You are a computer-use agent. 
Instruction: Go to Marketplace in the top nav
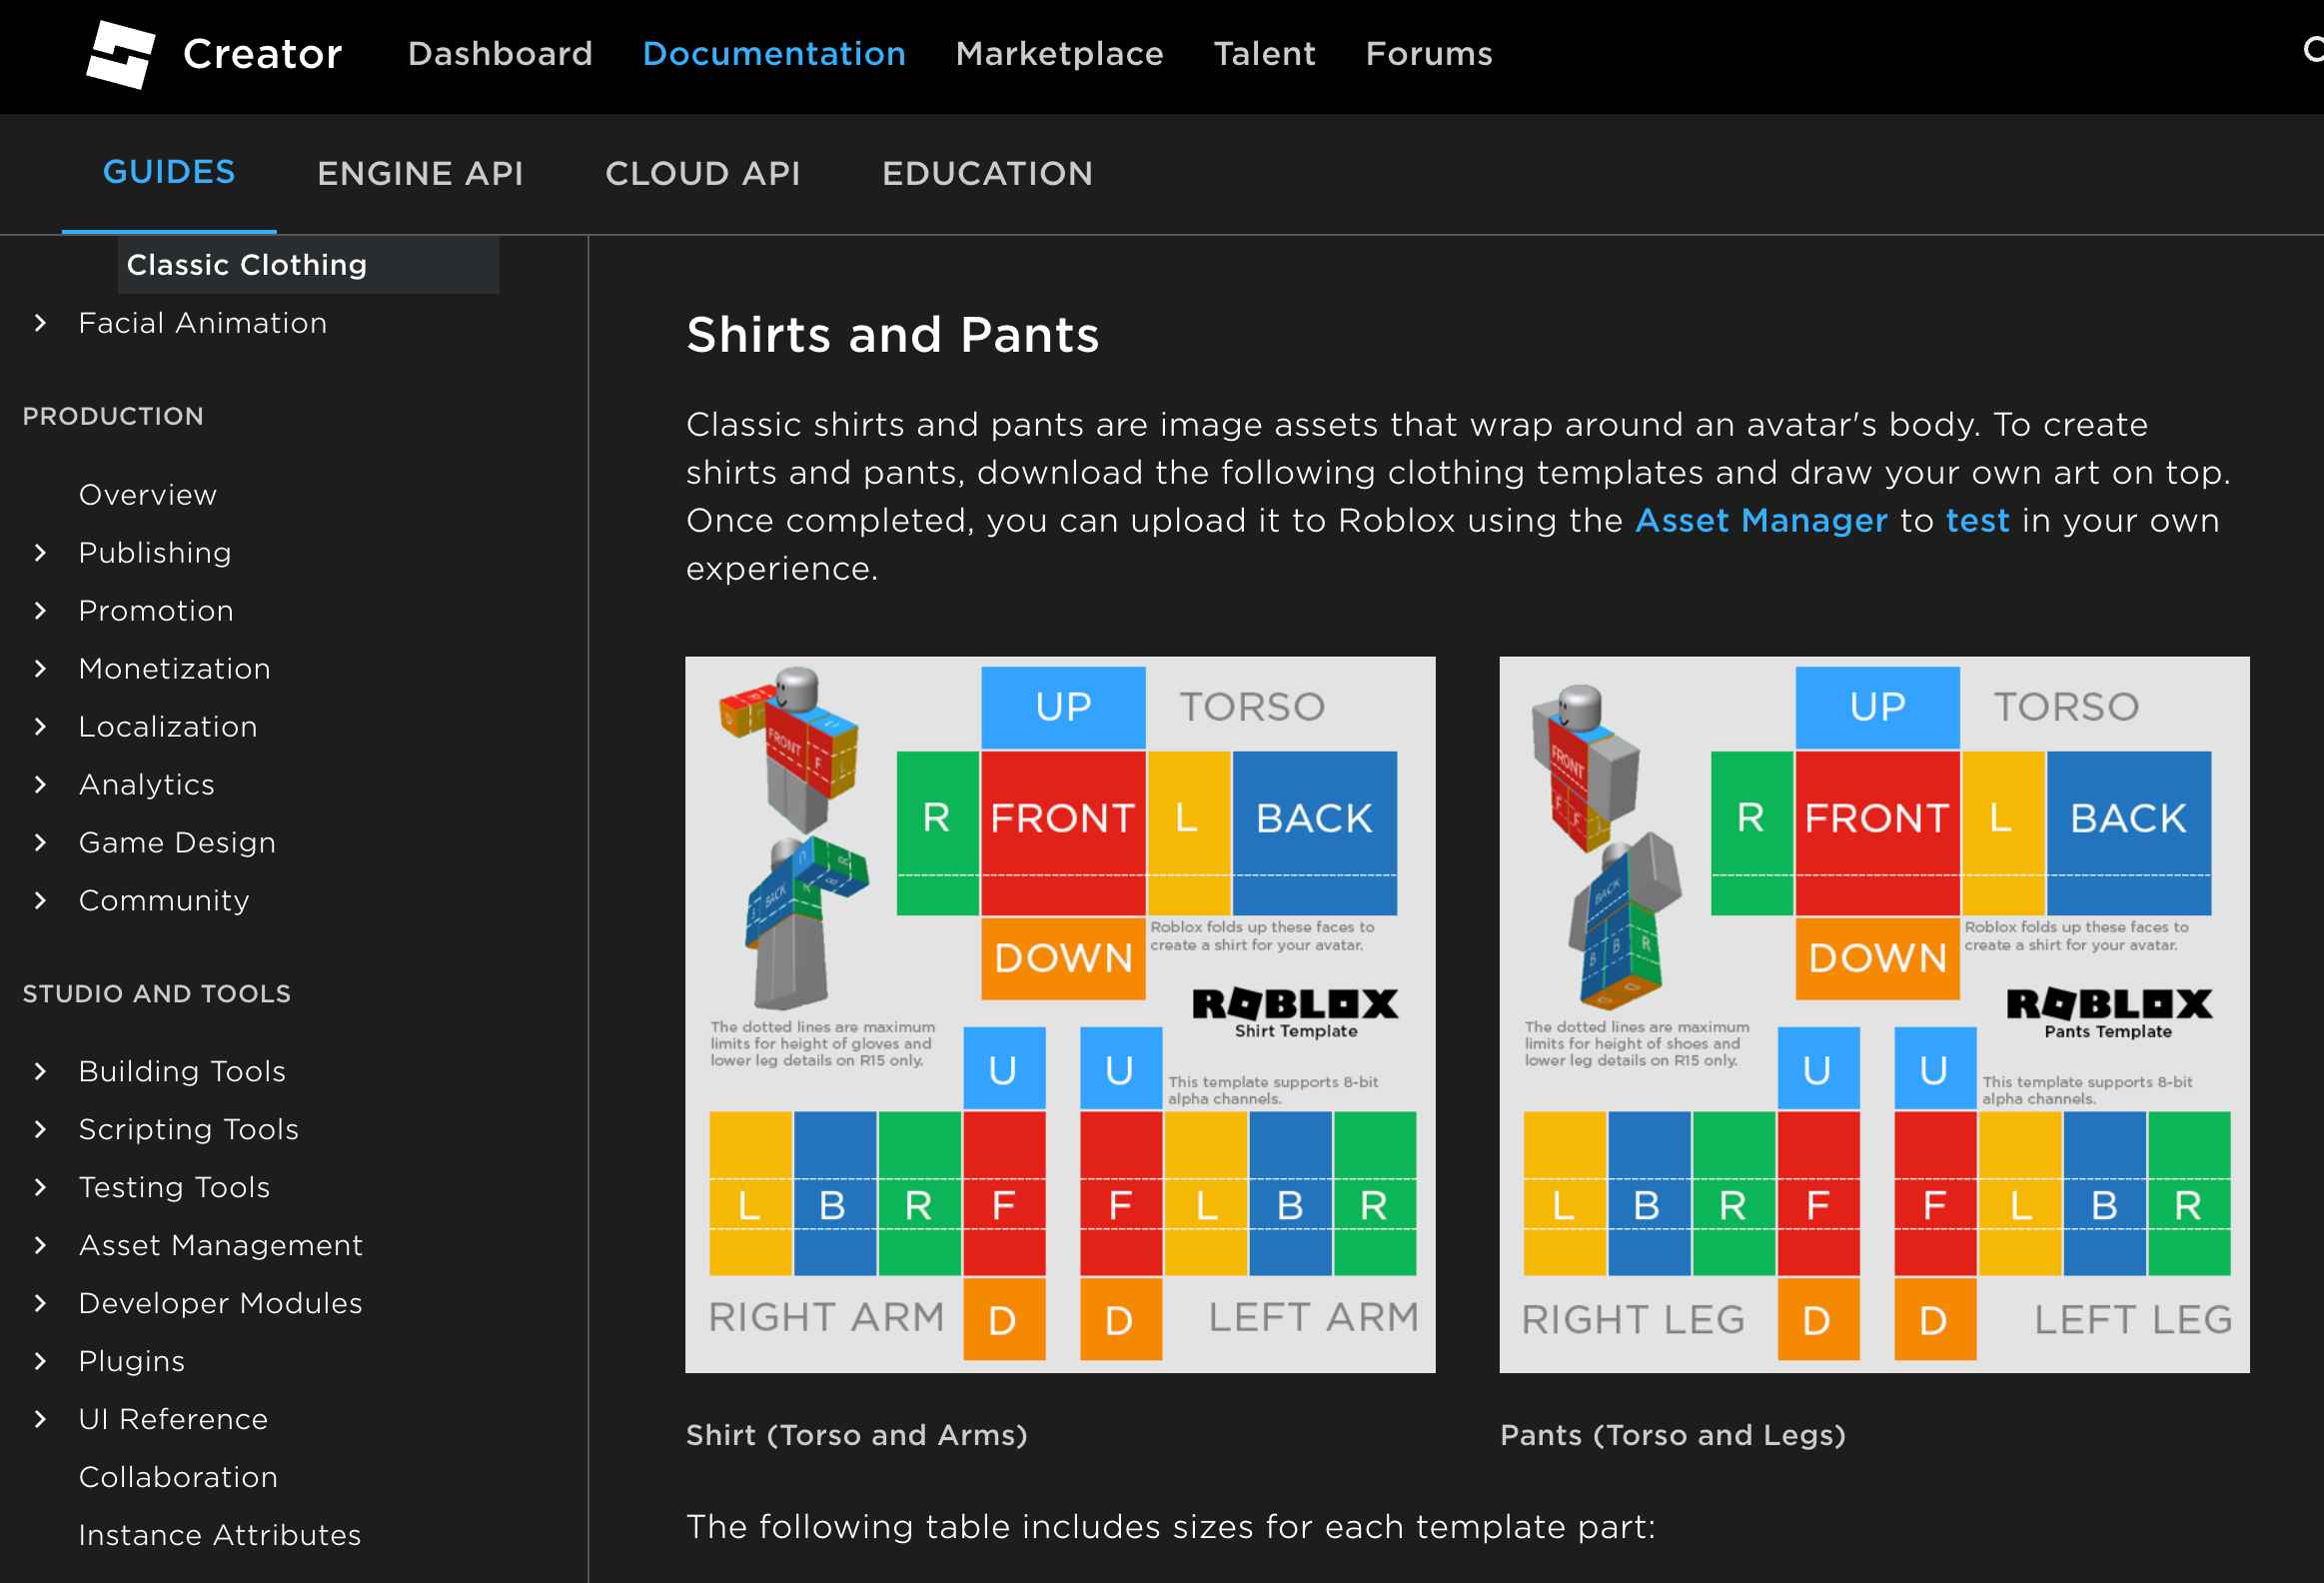(1059, 53)
